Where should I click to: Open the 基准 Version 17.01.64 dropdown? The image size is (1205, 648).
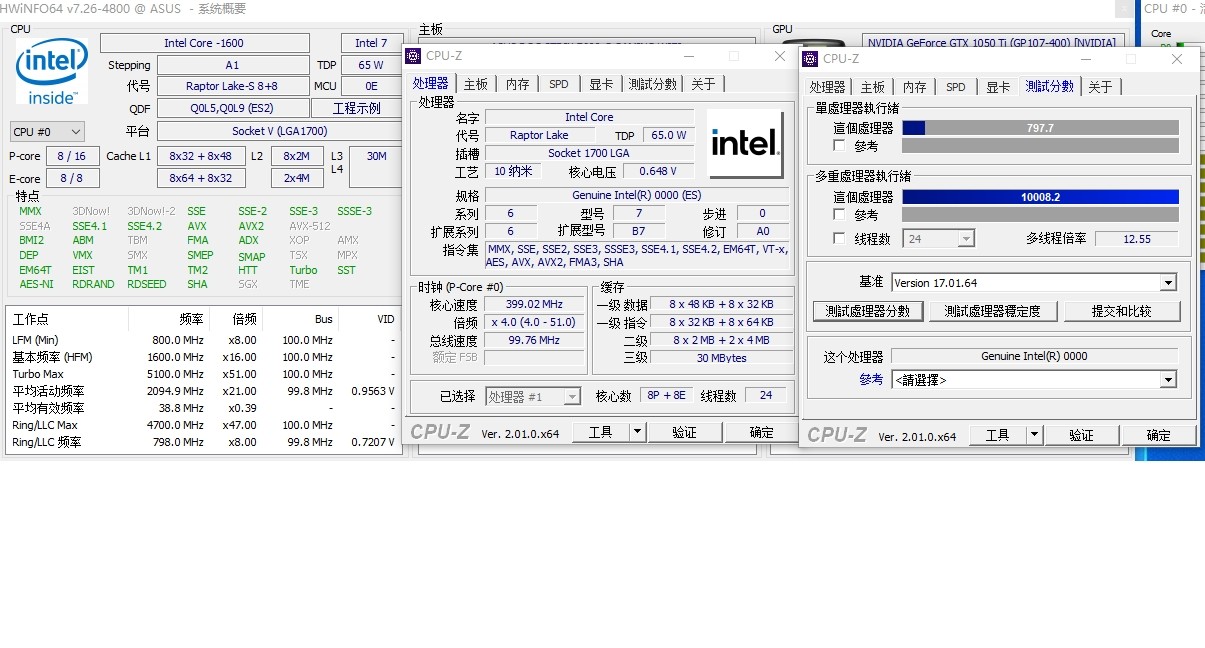pos(1033,283)
